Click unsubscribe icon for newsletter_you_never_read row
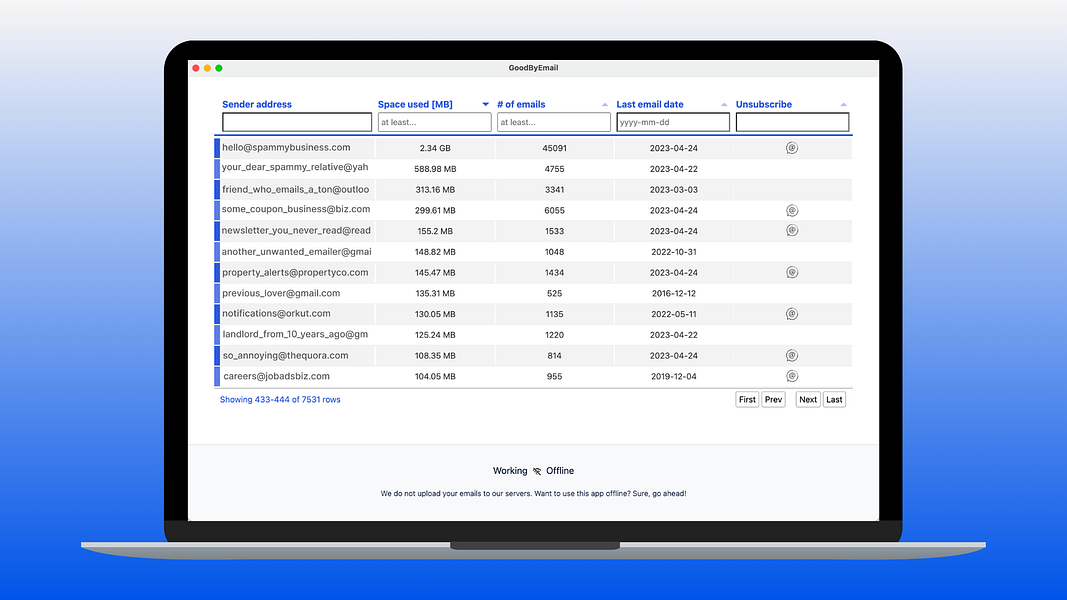The image size is (1067, 600). (x=791, y=231)
